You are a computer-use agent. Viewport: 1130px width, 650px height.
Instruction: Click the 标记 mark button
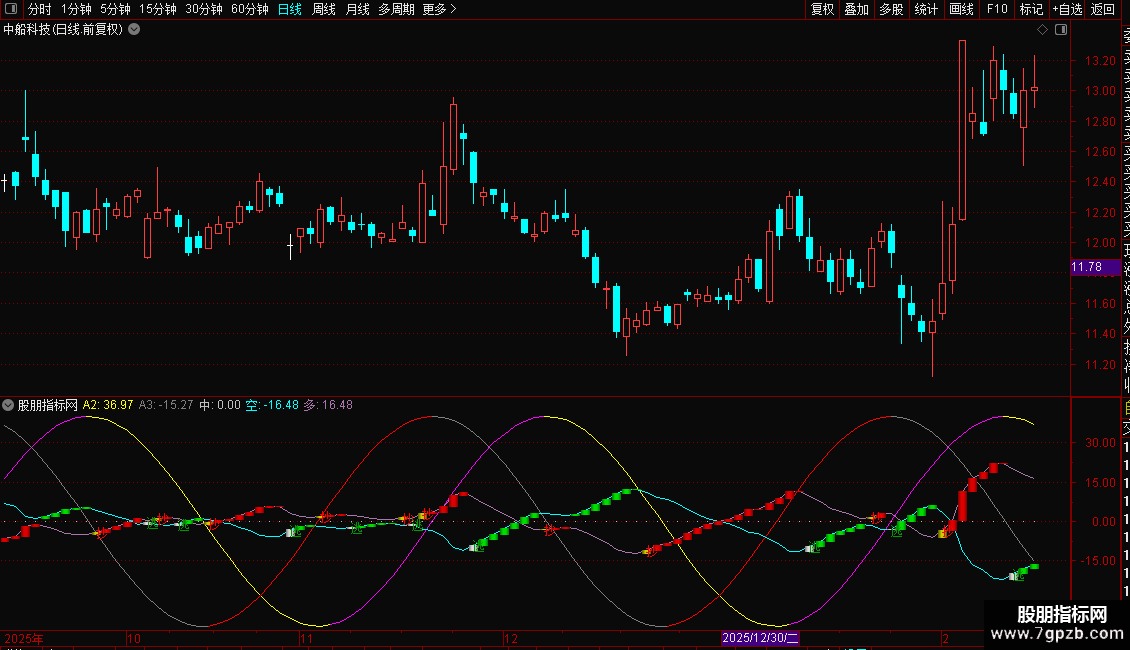point(1031,9)
